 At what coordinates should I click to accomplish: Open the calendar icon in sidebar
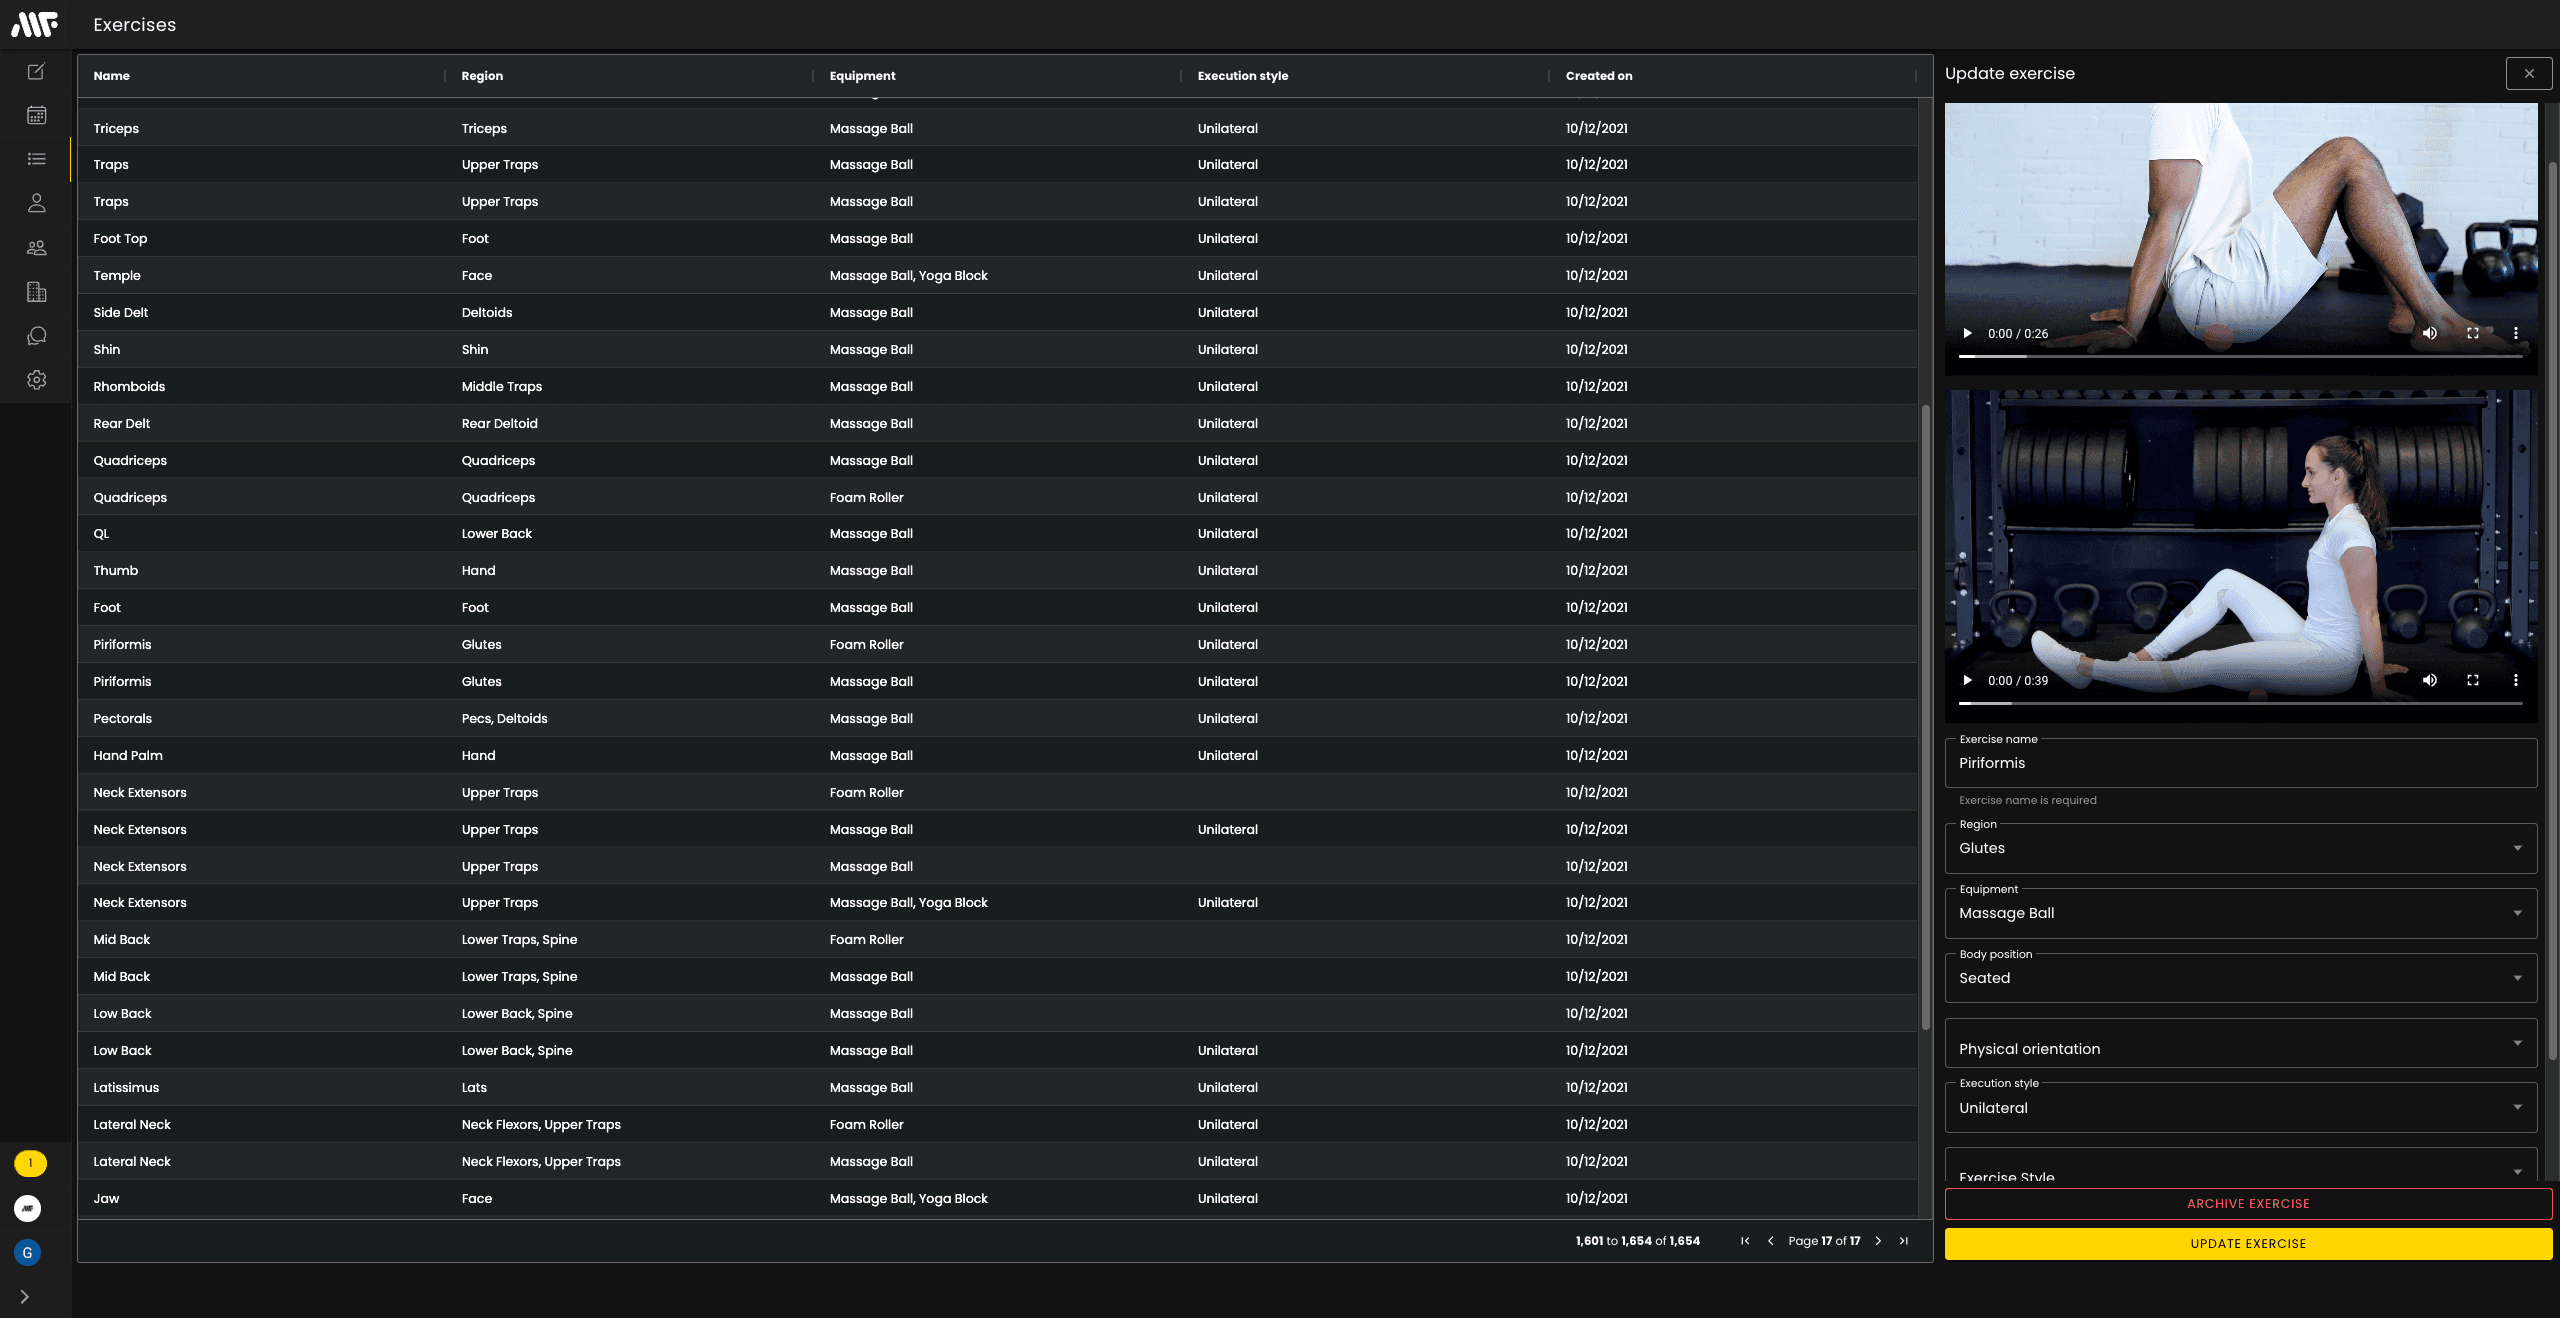(37, 115)
